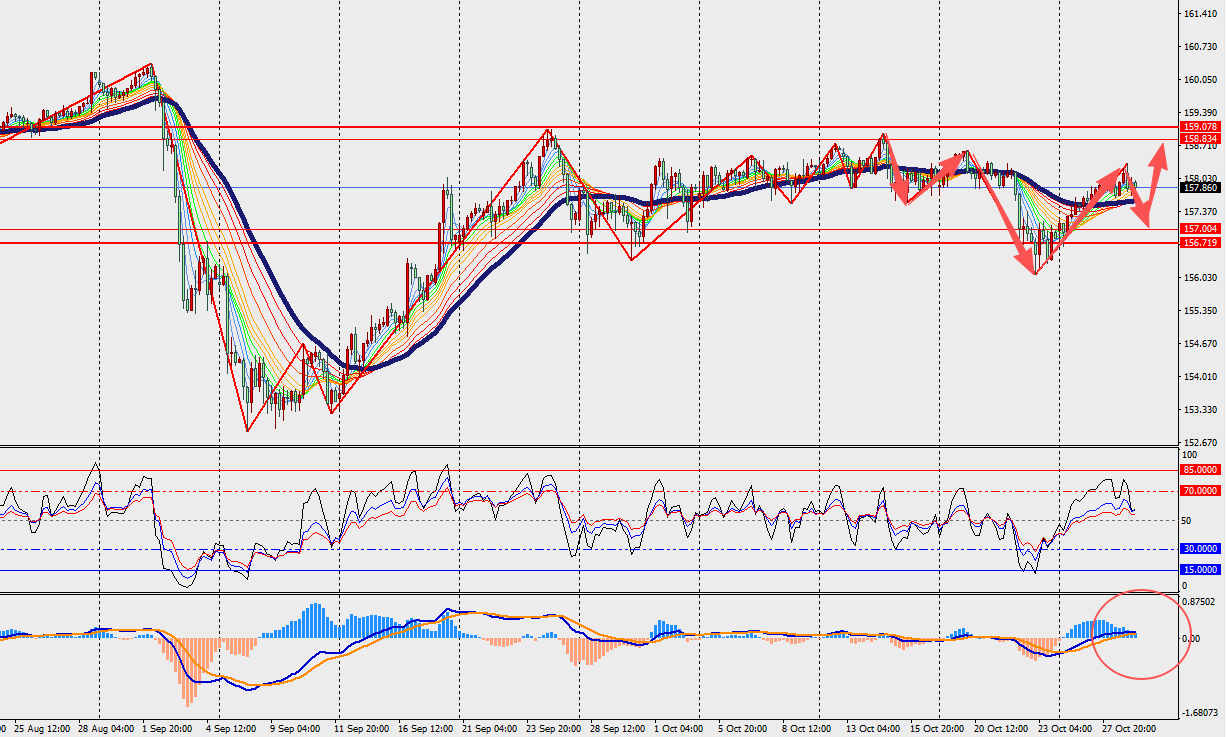The width and height of the screenshot is (1226, 737).
Task: Click the red 158.834 price level label
Action: (1200, 139)
